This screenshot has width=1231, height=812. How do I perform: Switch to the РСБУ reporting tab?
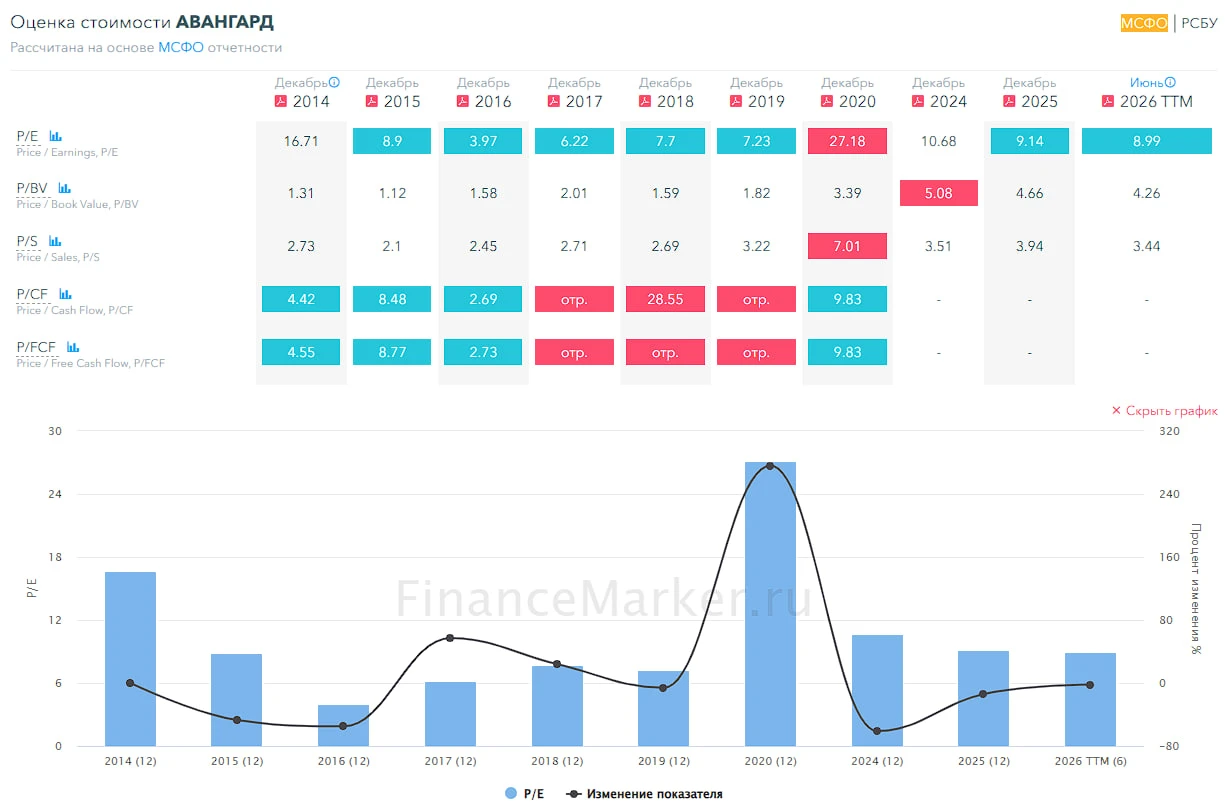click(1199, 23)
